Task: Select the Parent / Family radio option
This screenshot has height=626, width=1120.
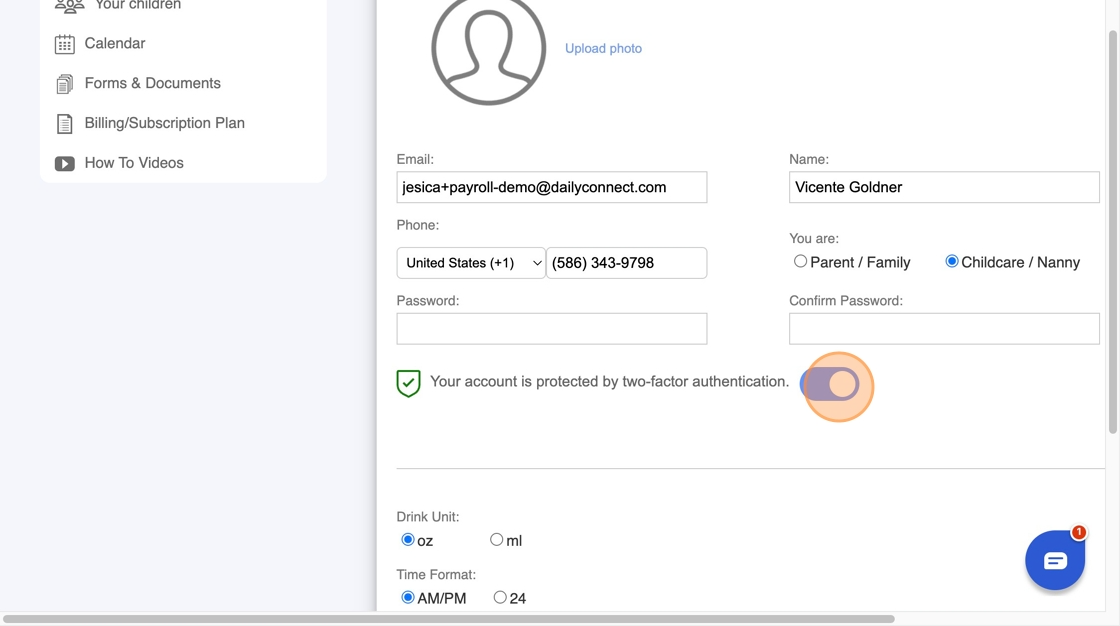Action: point(800,262)
